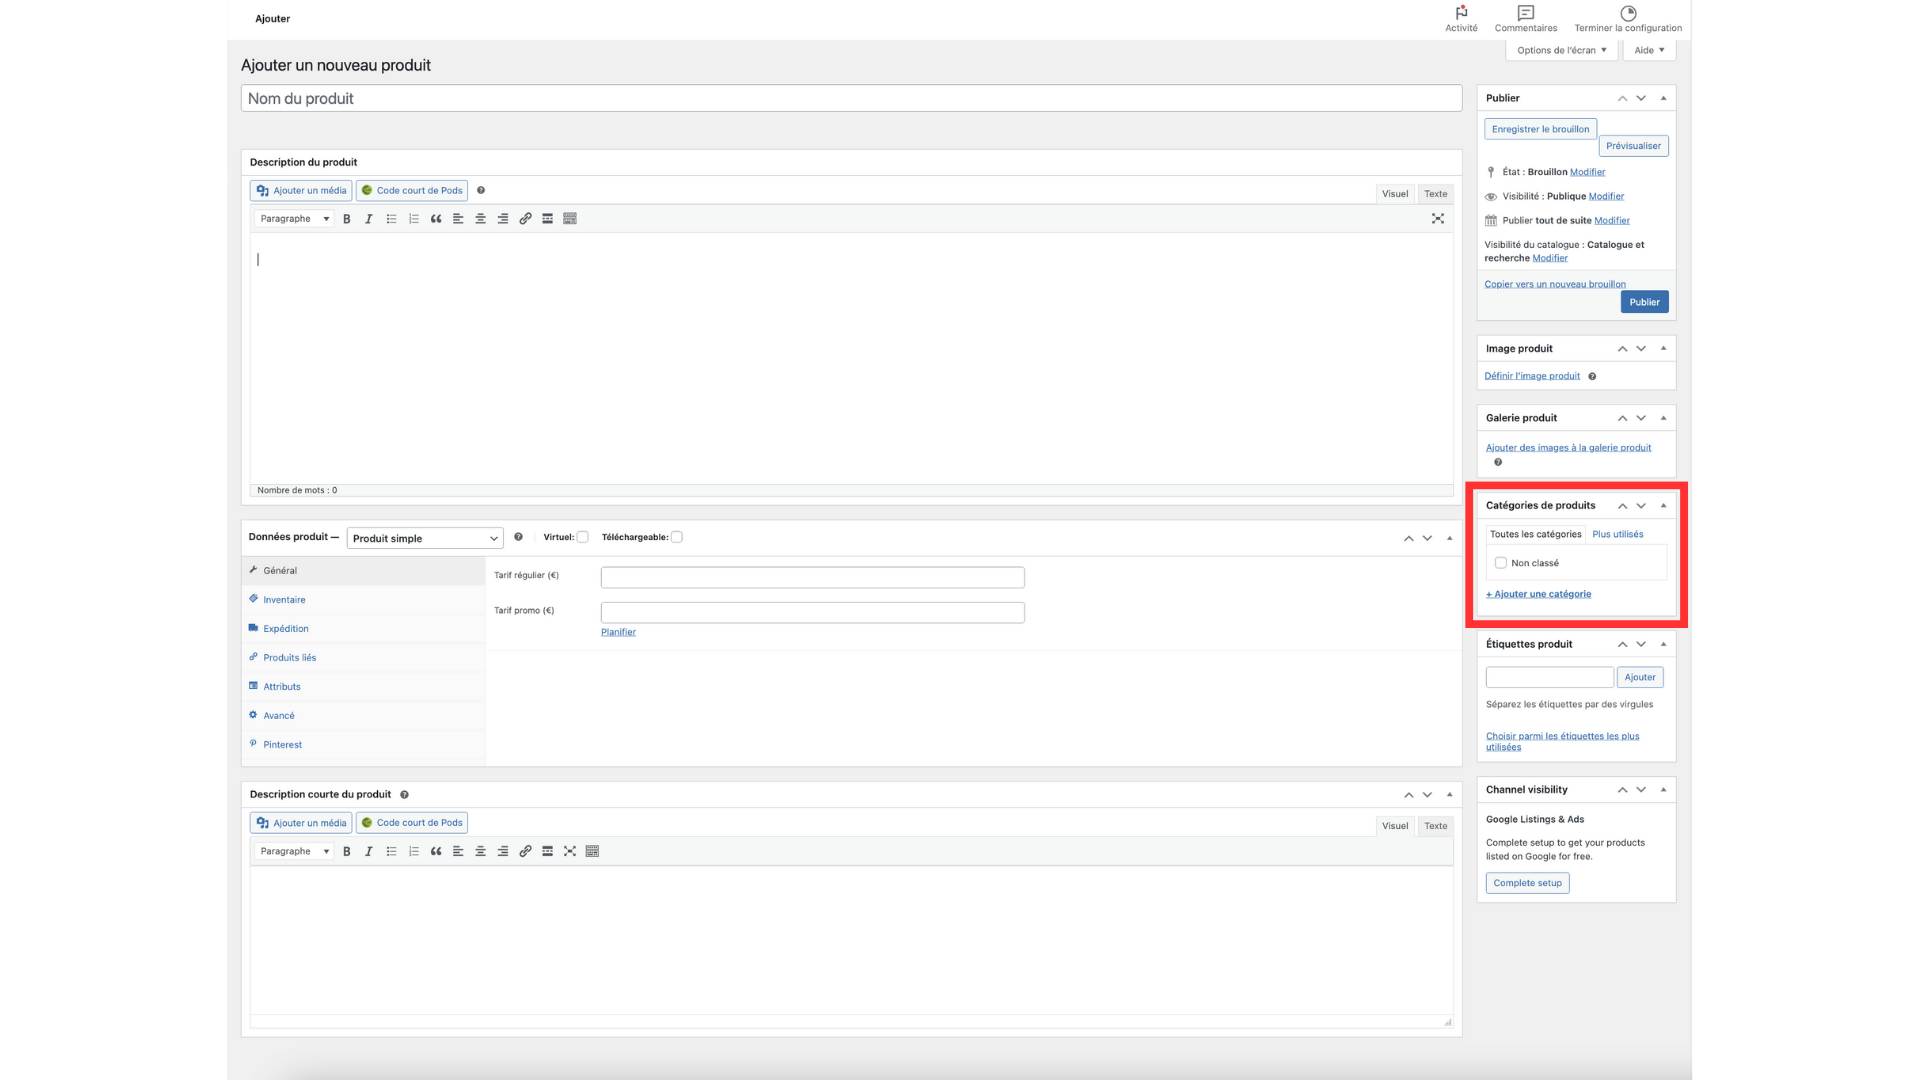Click the help icon beside Définir l'image produit

[1592, 377]
